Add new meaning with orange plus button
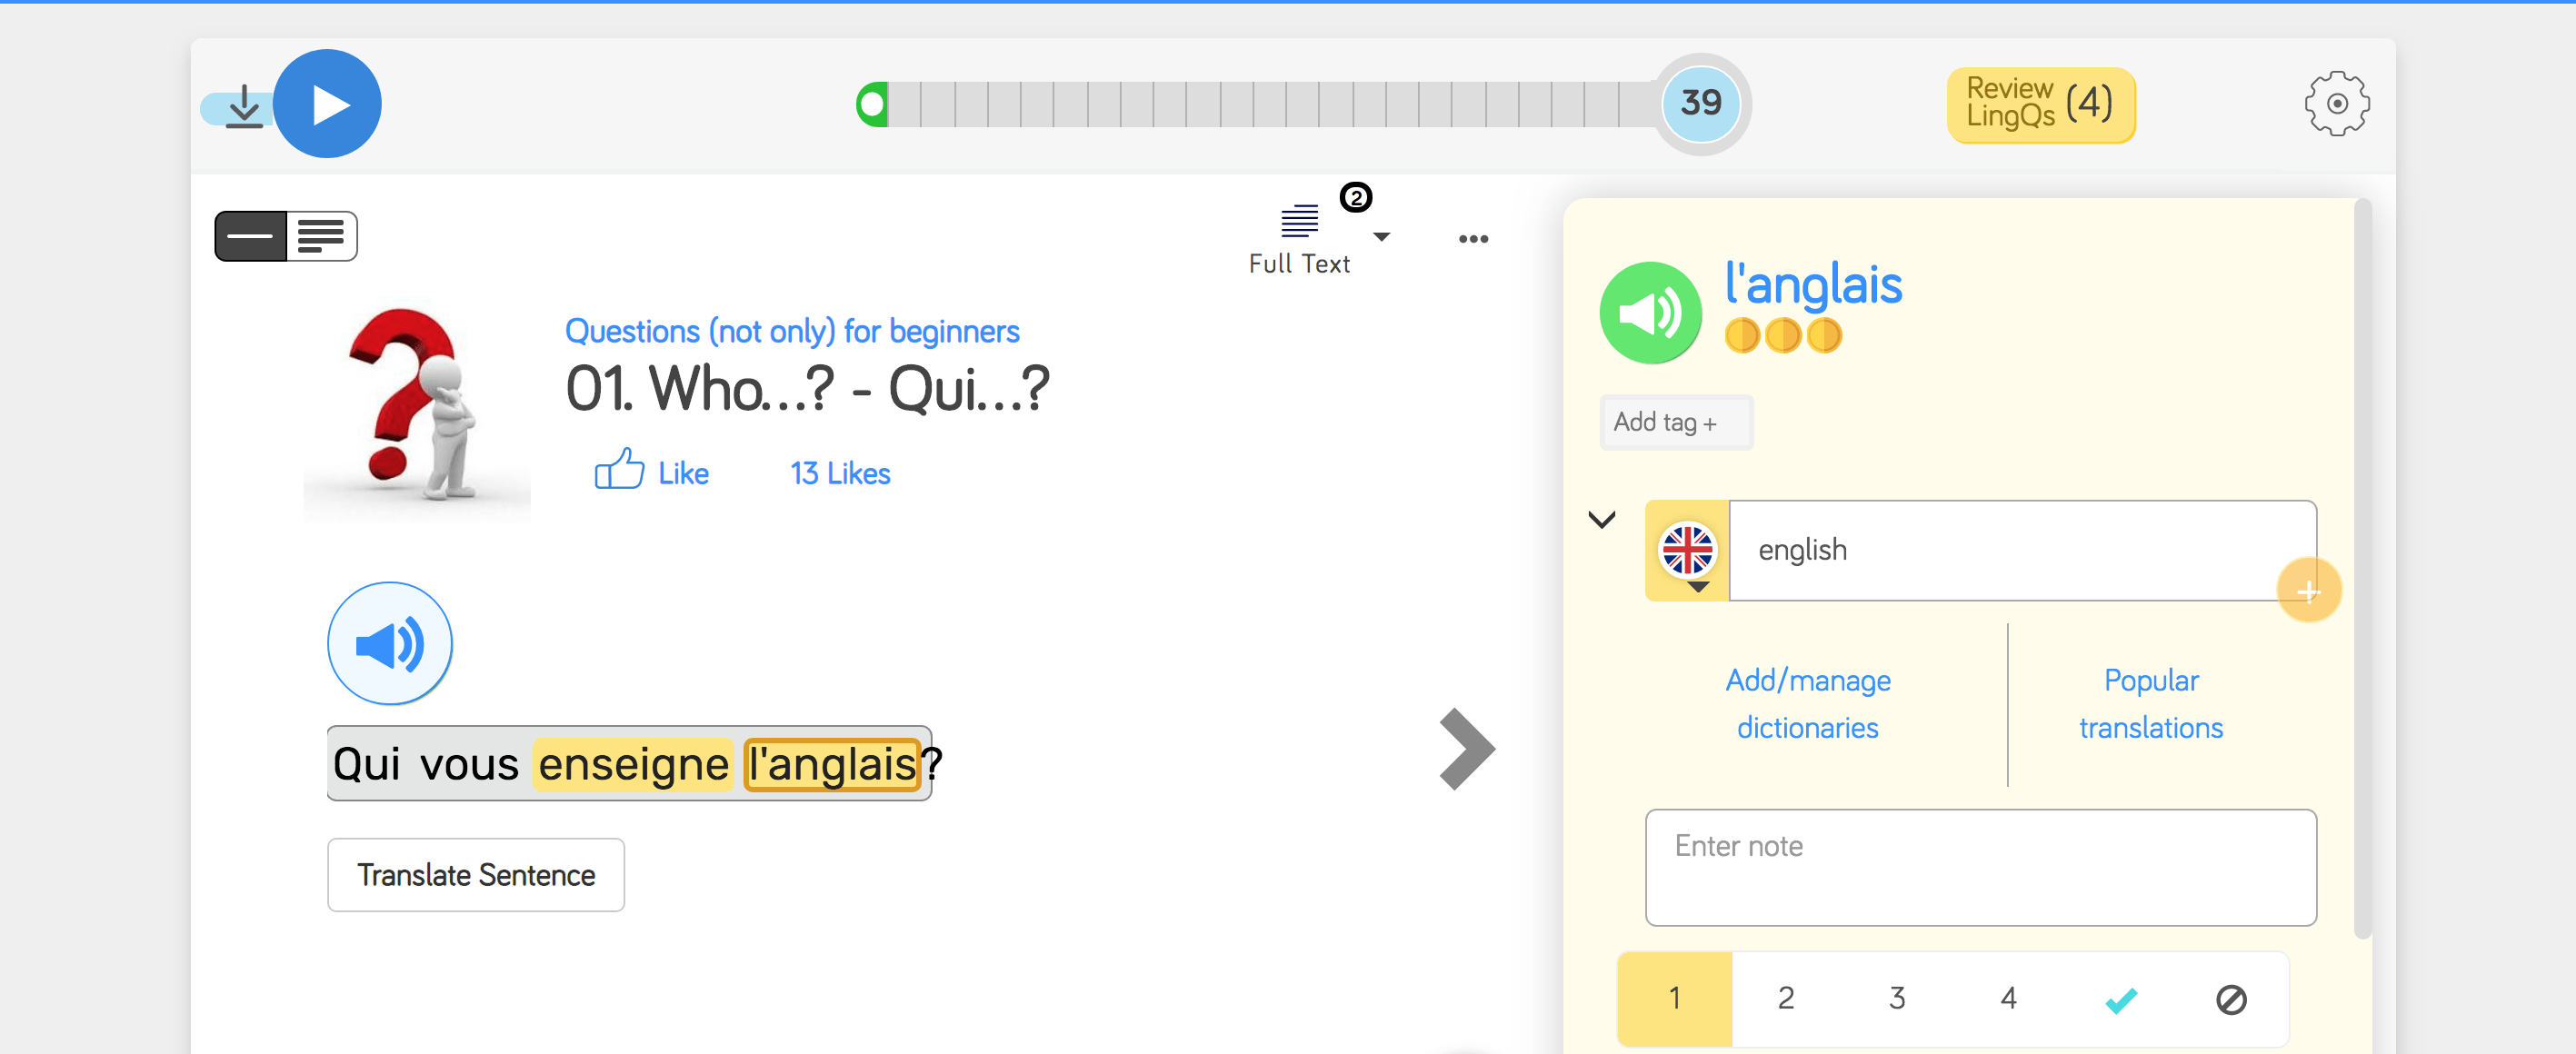The height and width of the screenshot is (1054, 2576). (2308, 591)
